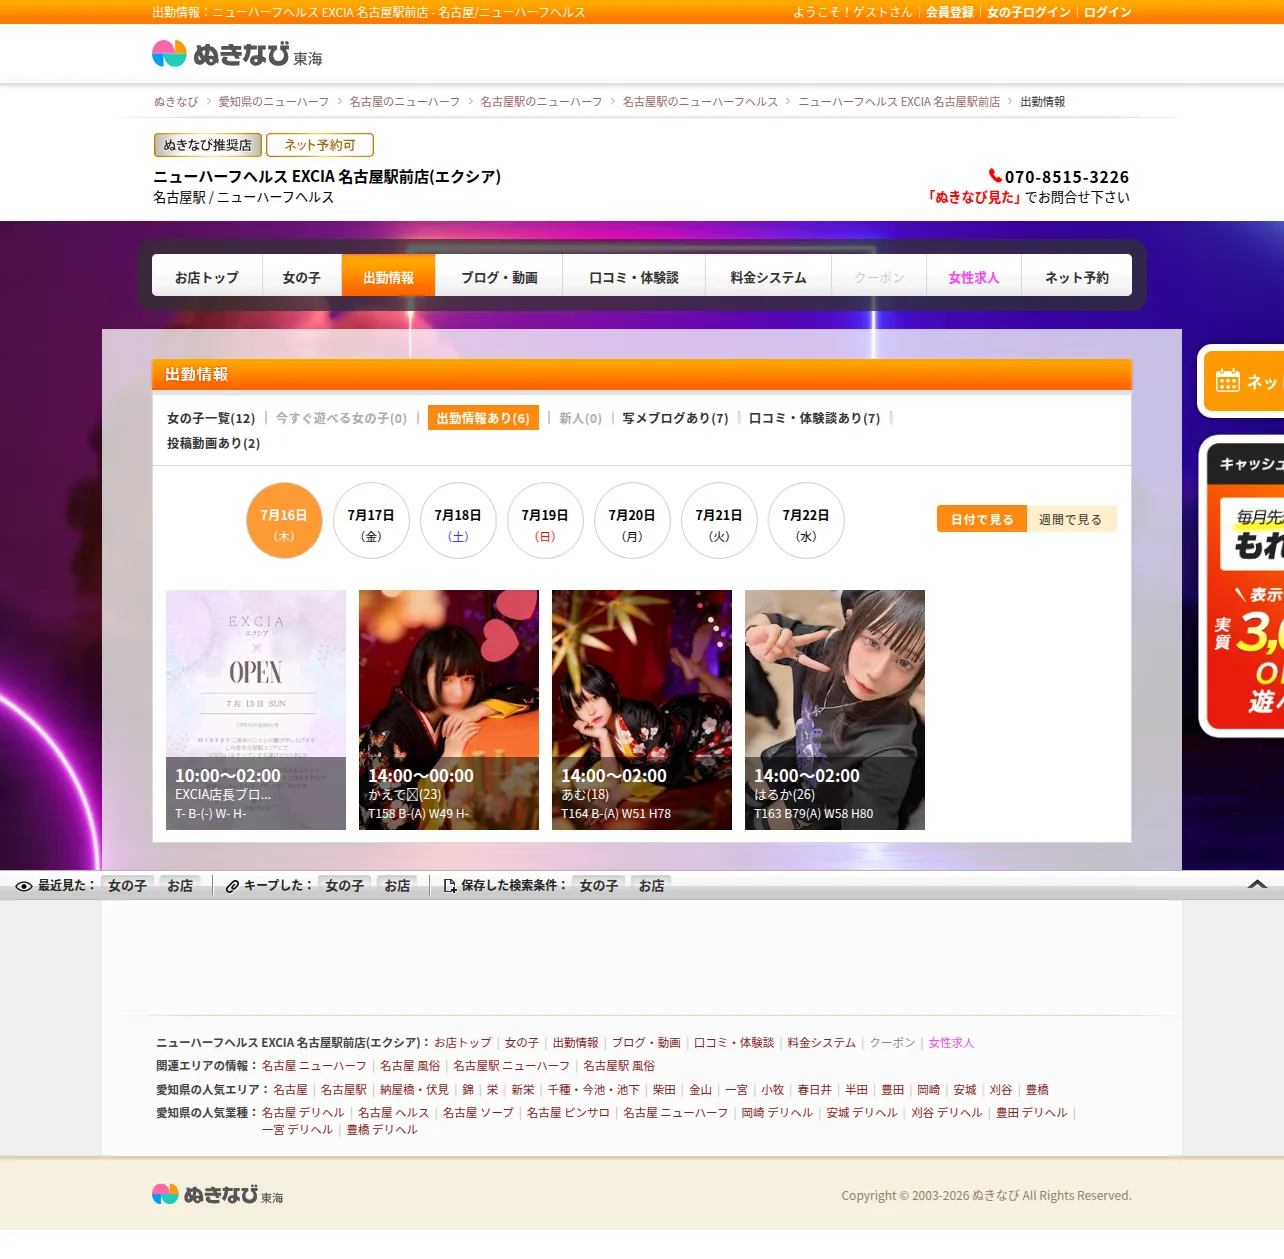Viewport: 1284px width, 1259px height.
Task: Open 最近見た 女の子 history
Action: pos(127,886)
